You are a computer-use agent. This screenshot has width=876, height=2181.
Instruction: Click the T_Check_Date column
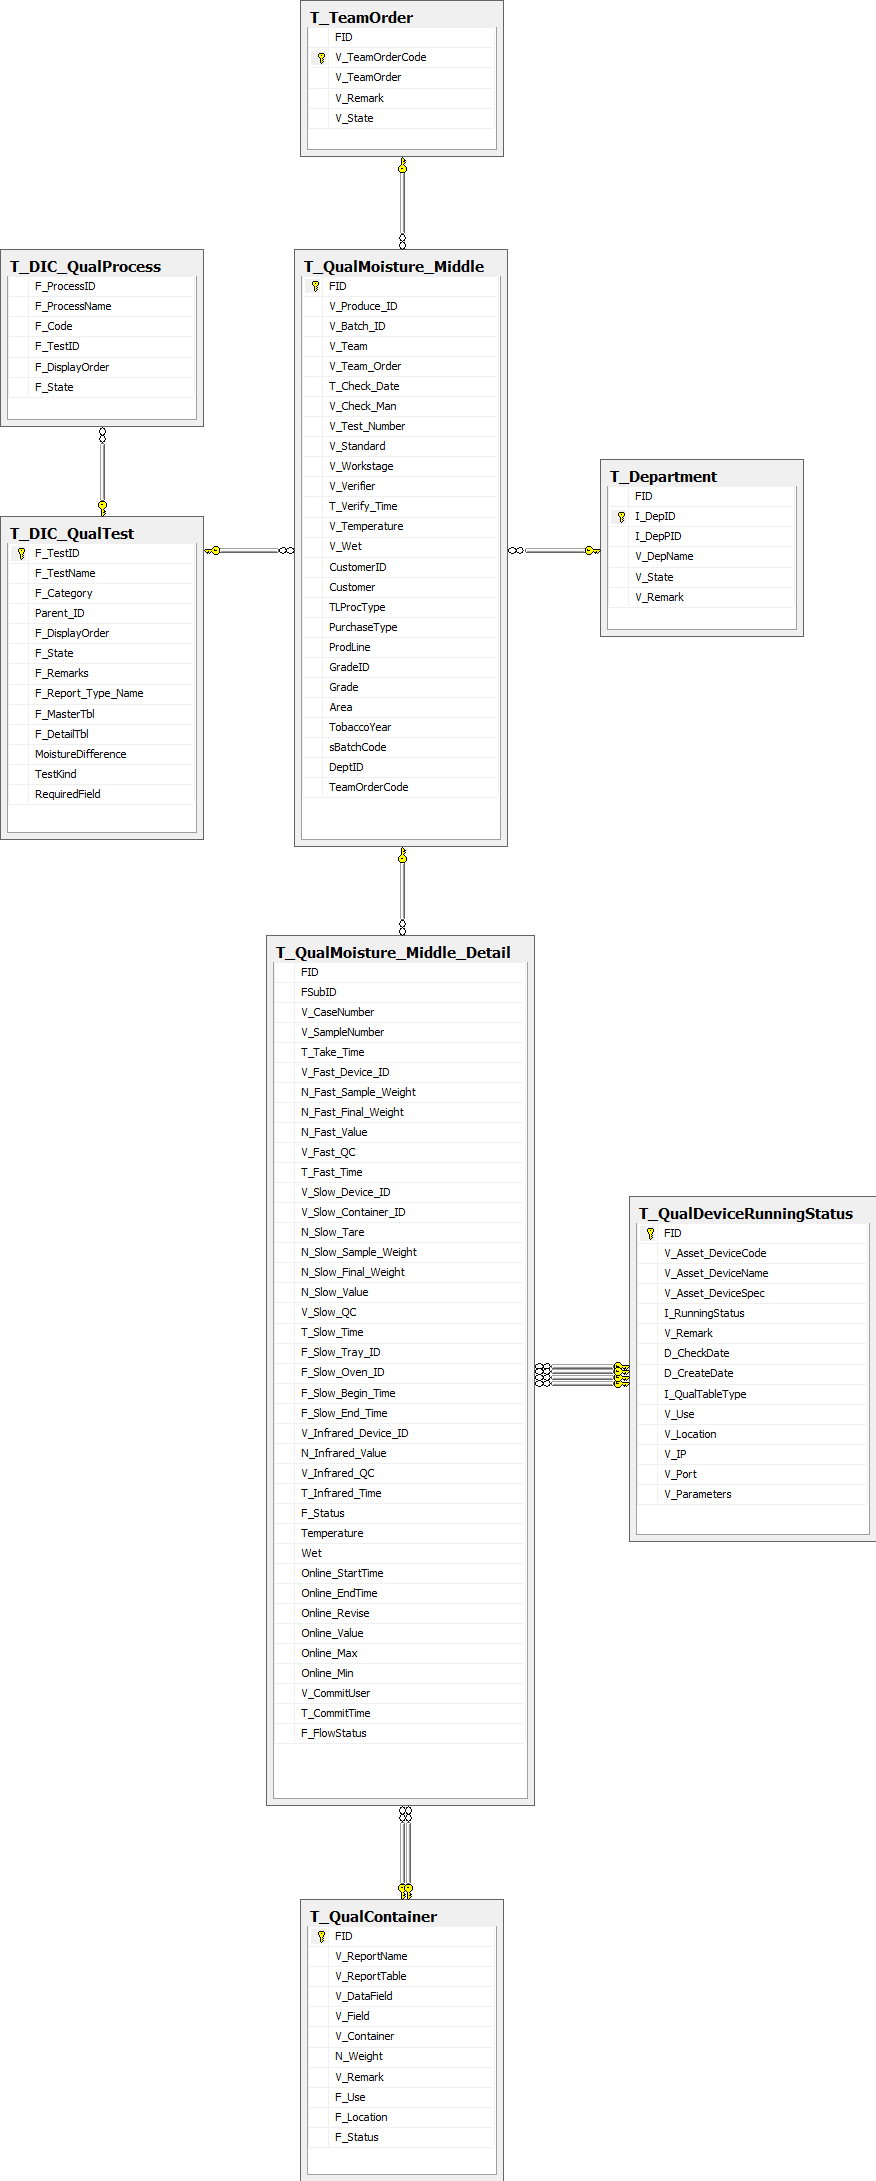(x=401, y=386)
